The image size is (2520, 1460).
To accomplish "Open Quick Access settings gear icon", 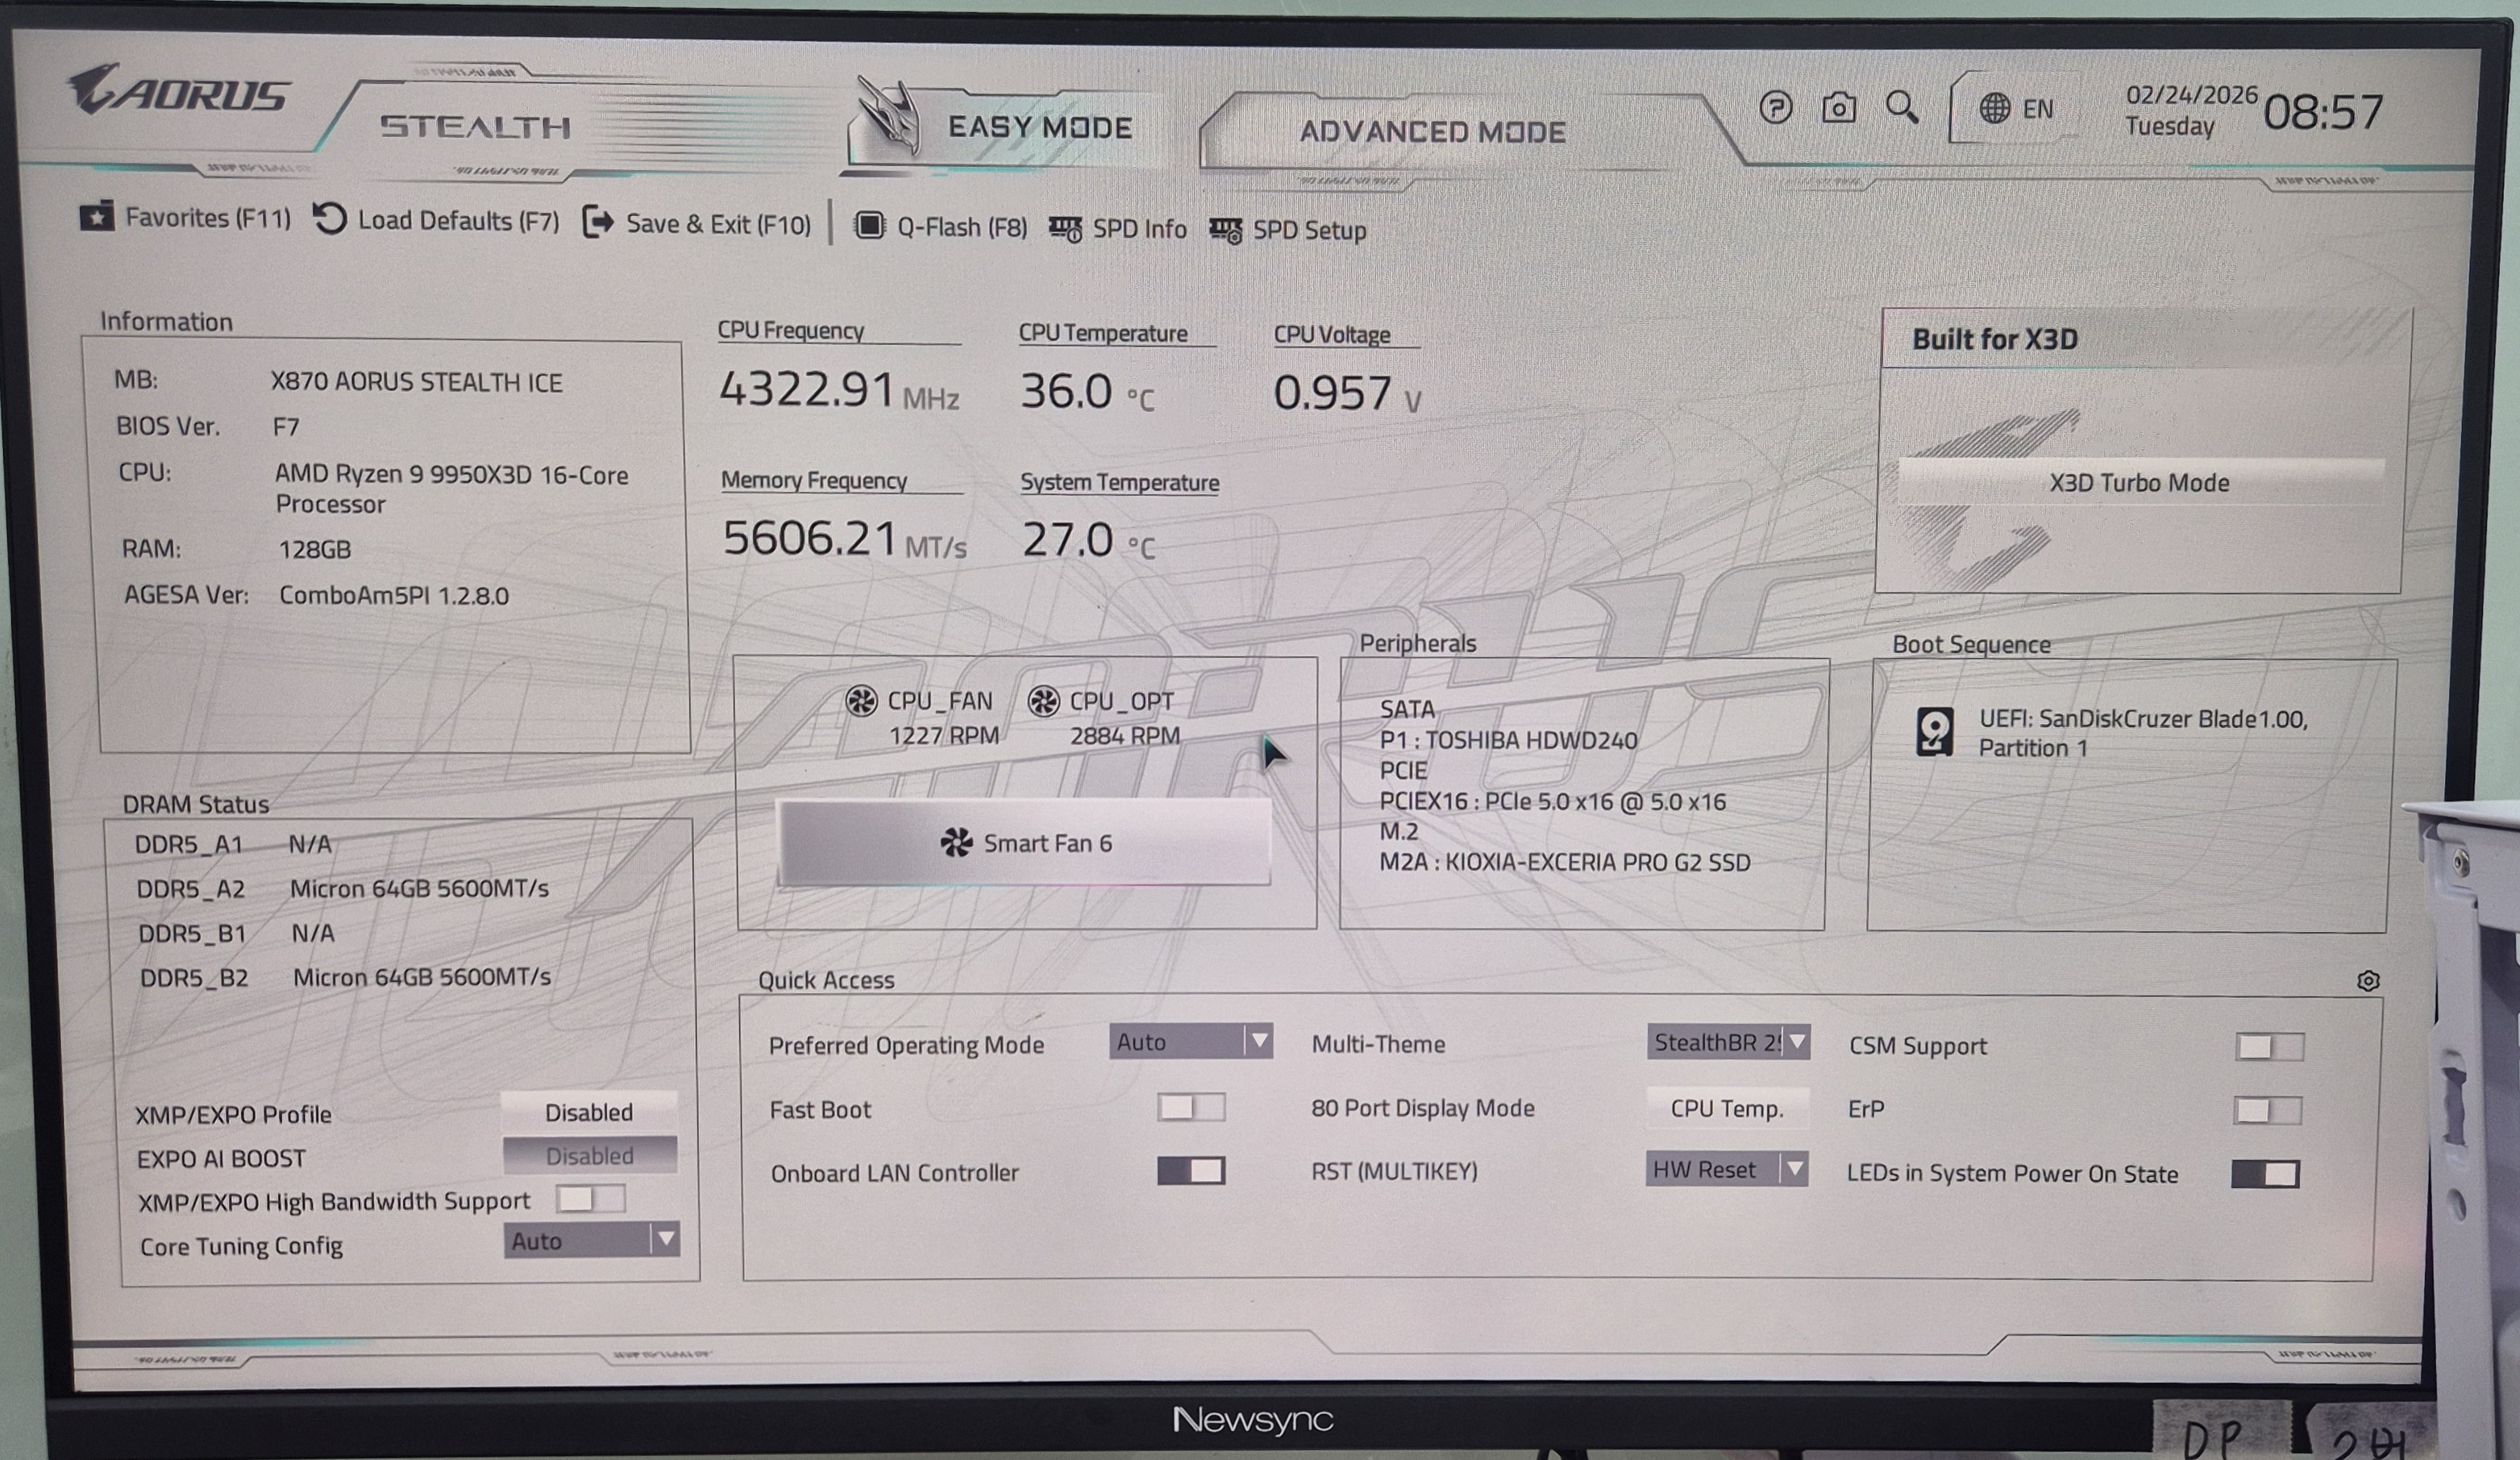I will coord(2368,981).
